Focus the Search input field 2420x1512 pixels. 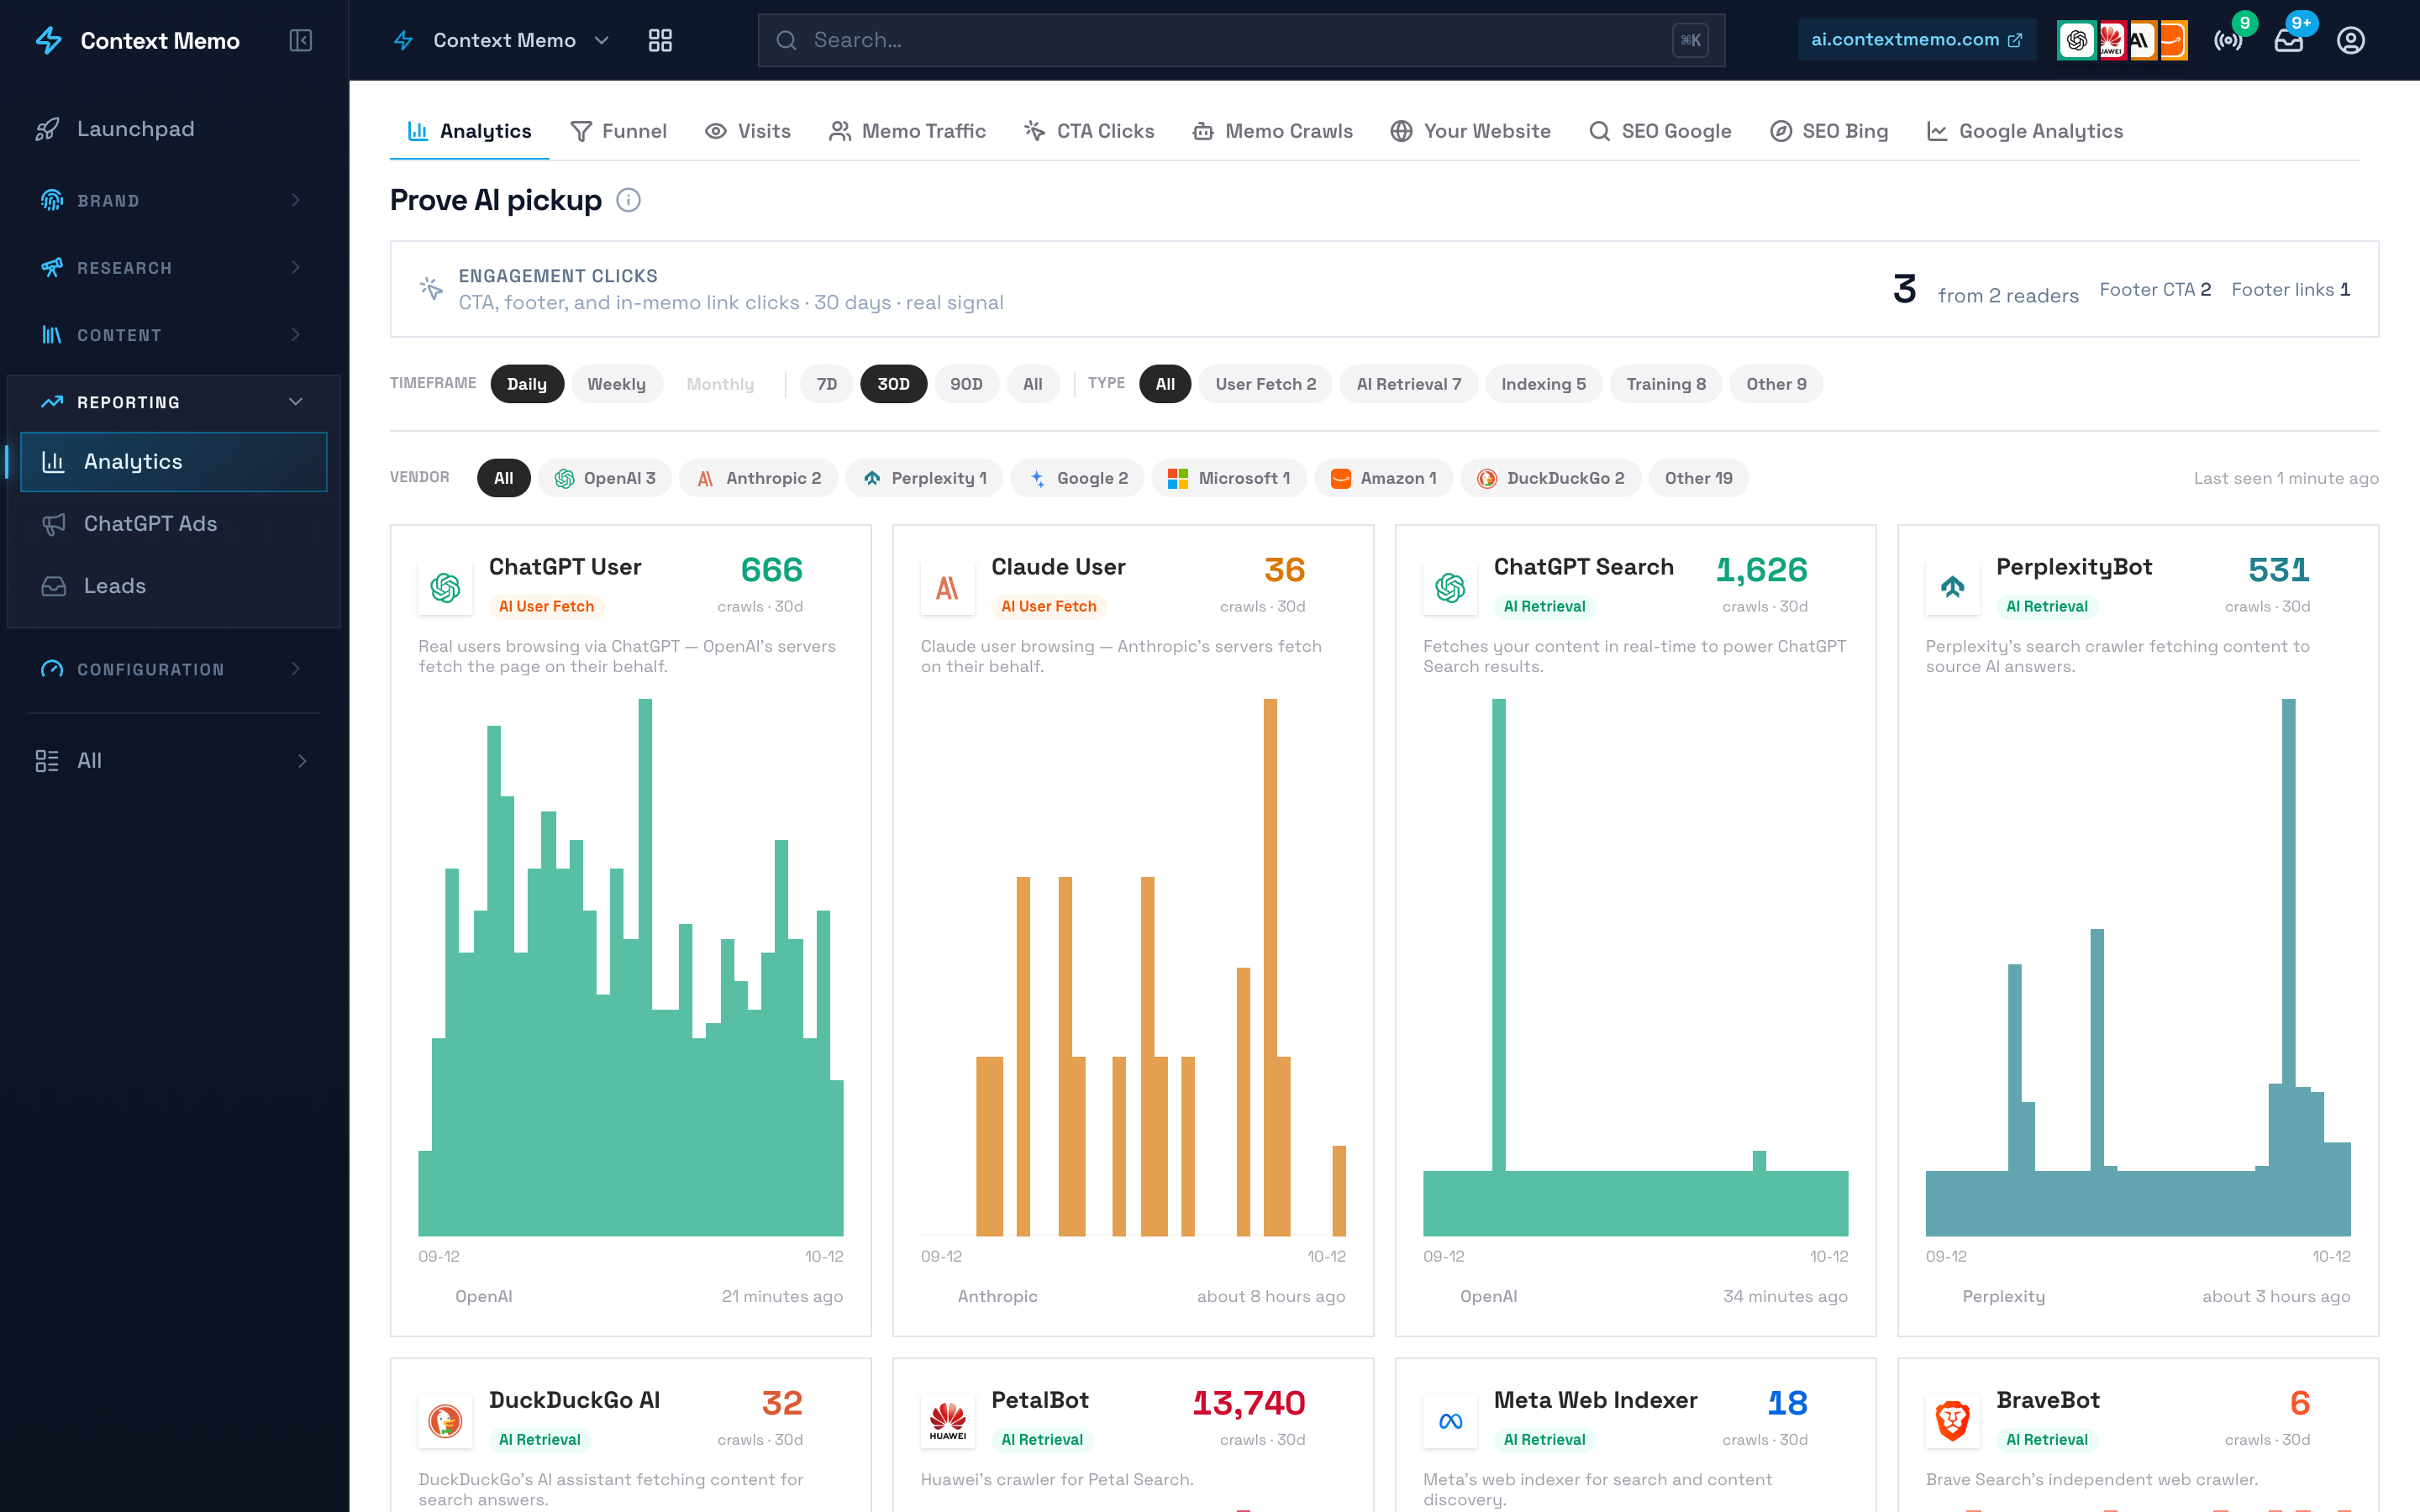pyautogui.click(x=1241, y=40)
